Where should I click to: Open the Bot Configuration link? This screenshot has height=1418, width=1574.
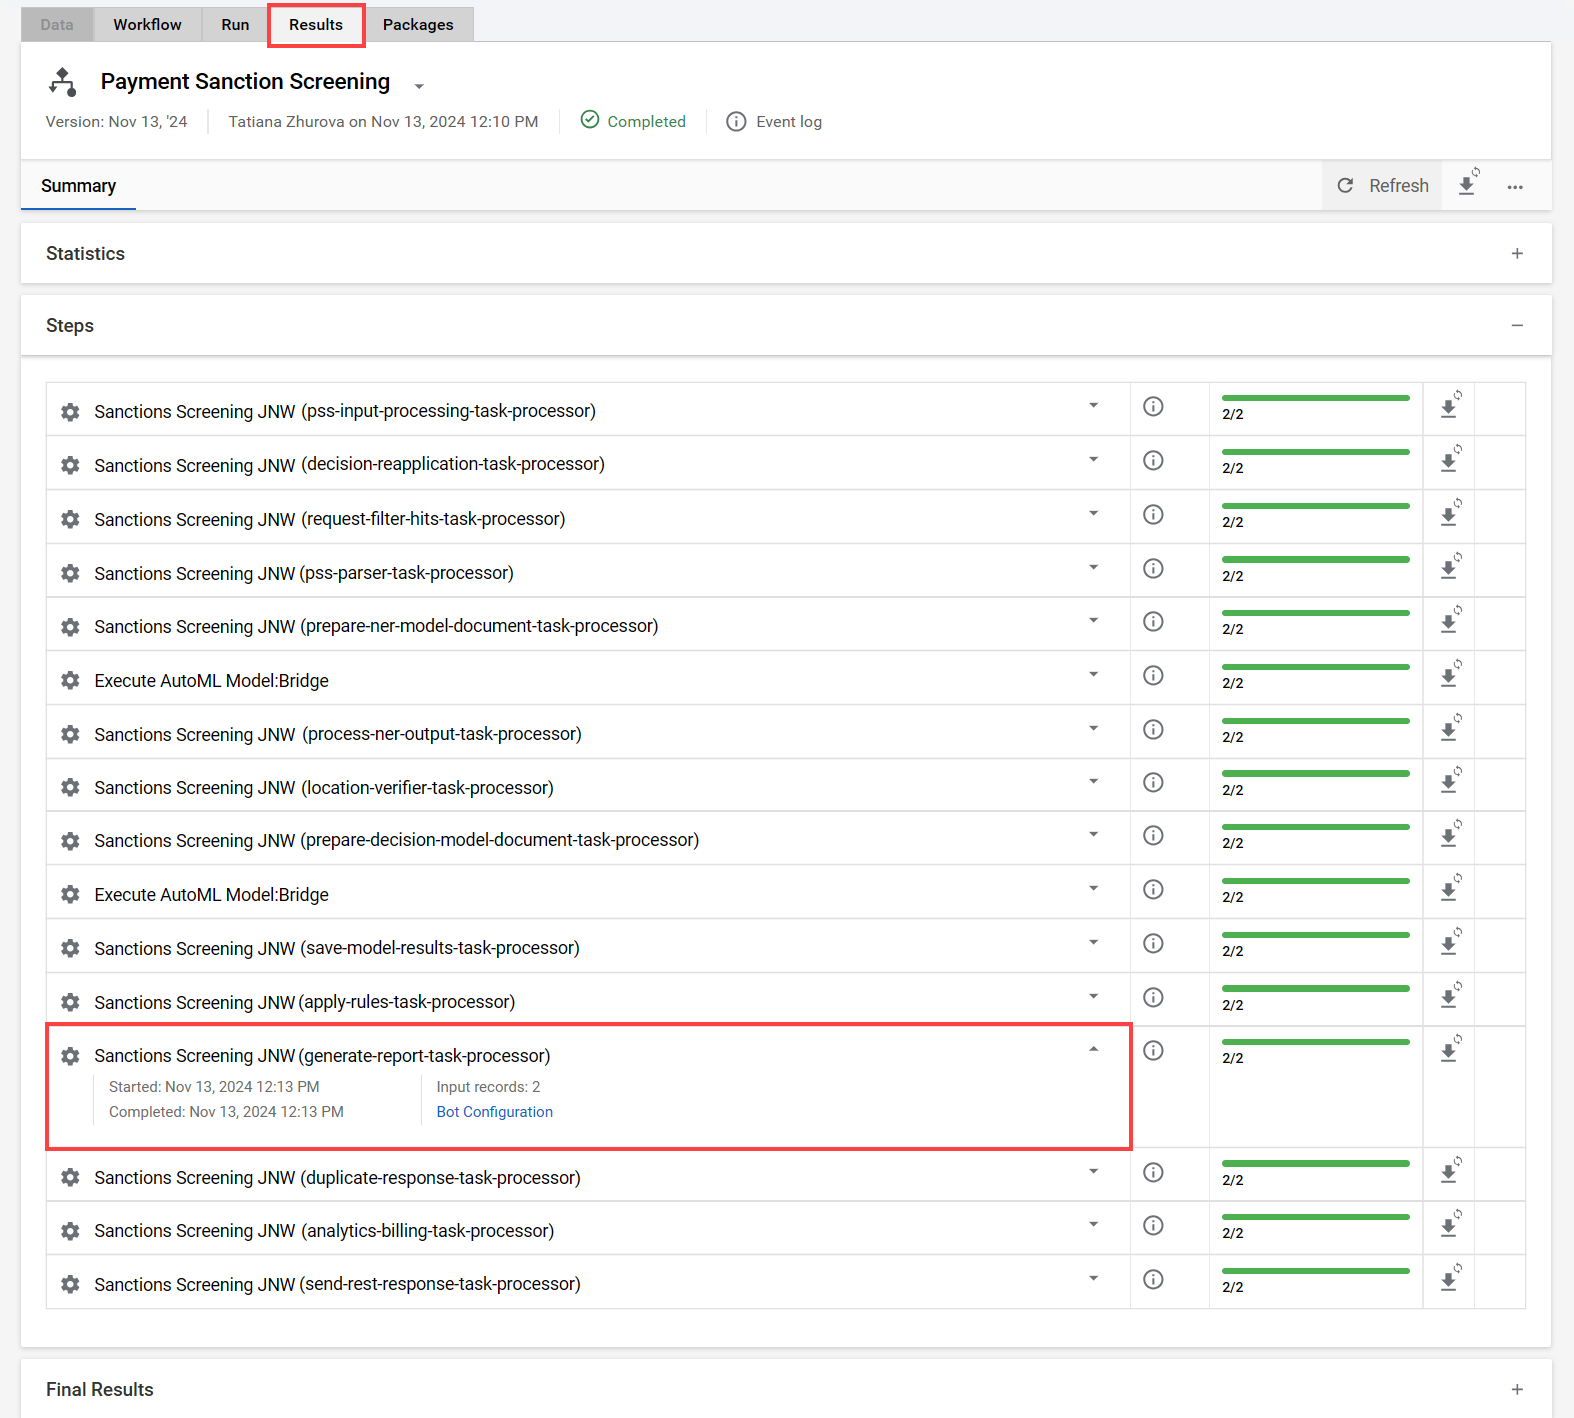click(x=494, y=1112)
